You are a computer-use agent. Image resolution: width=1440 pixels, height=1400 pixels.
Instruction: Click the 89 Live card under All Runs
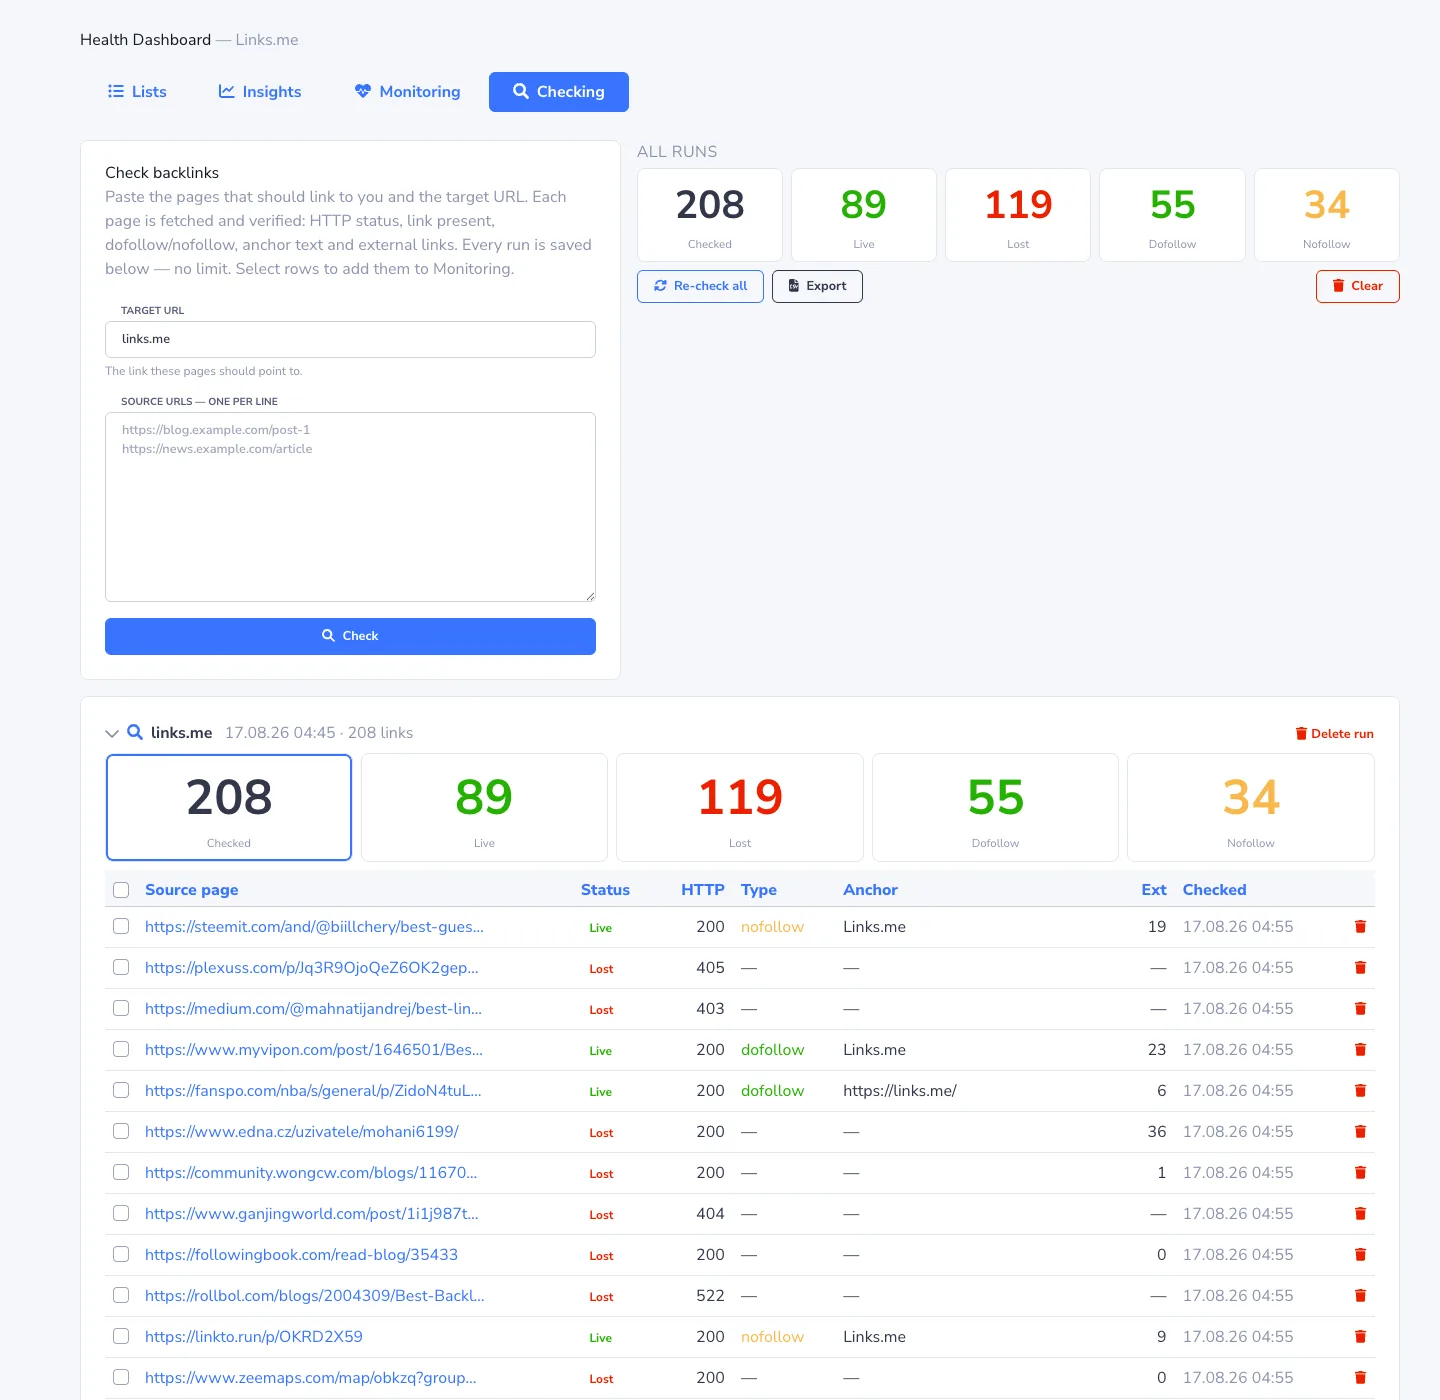point(864,215)
